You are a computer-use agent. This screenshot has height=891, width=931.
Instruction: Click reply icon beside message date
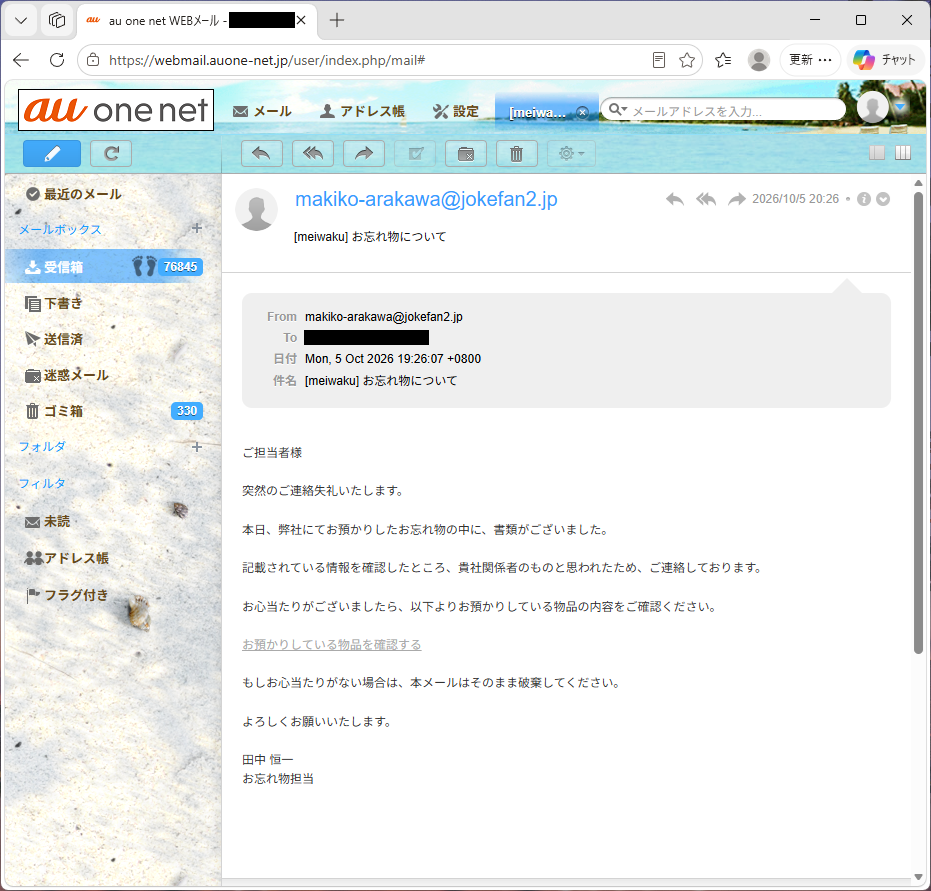(675, 199)
